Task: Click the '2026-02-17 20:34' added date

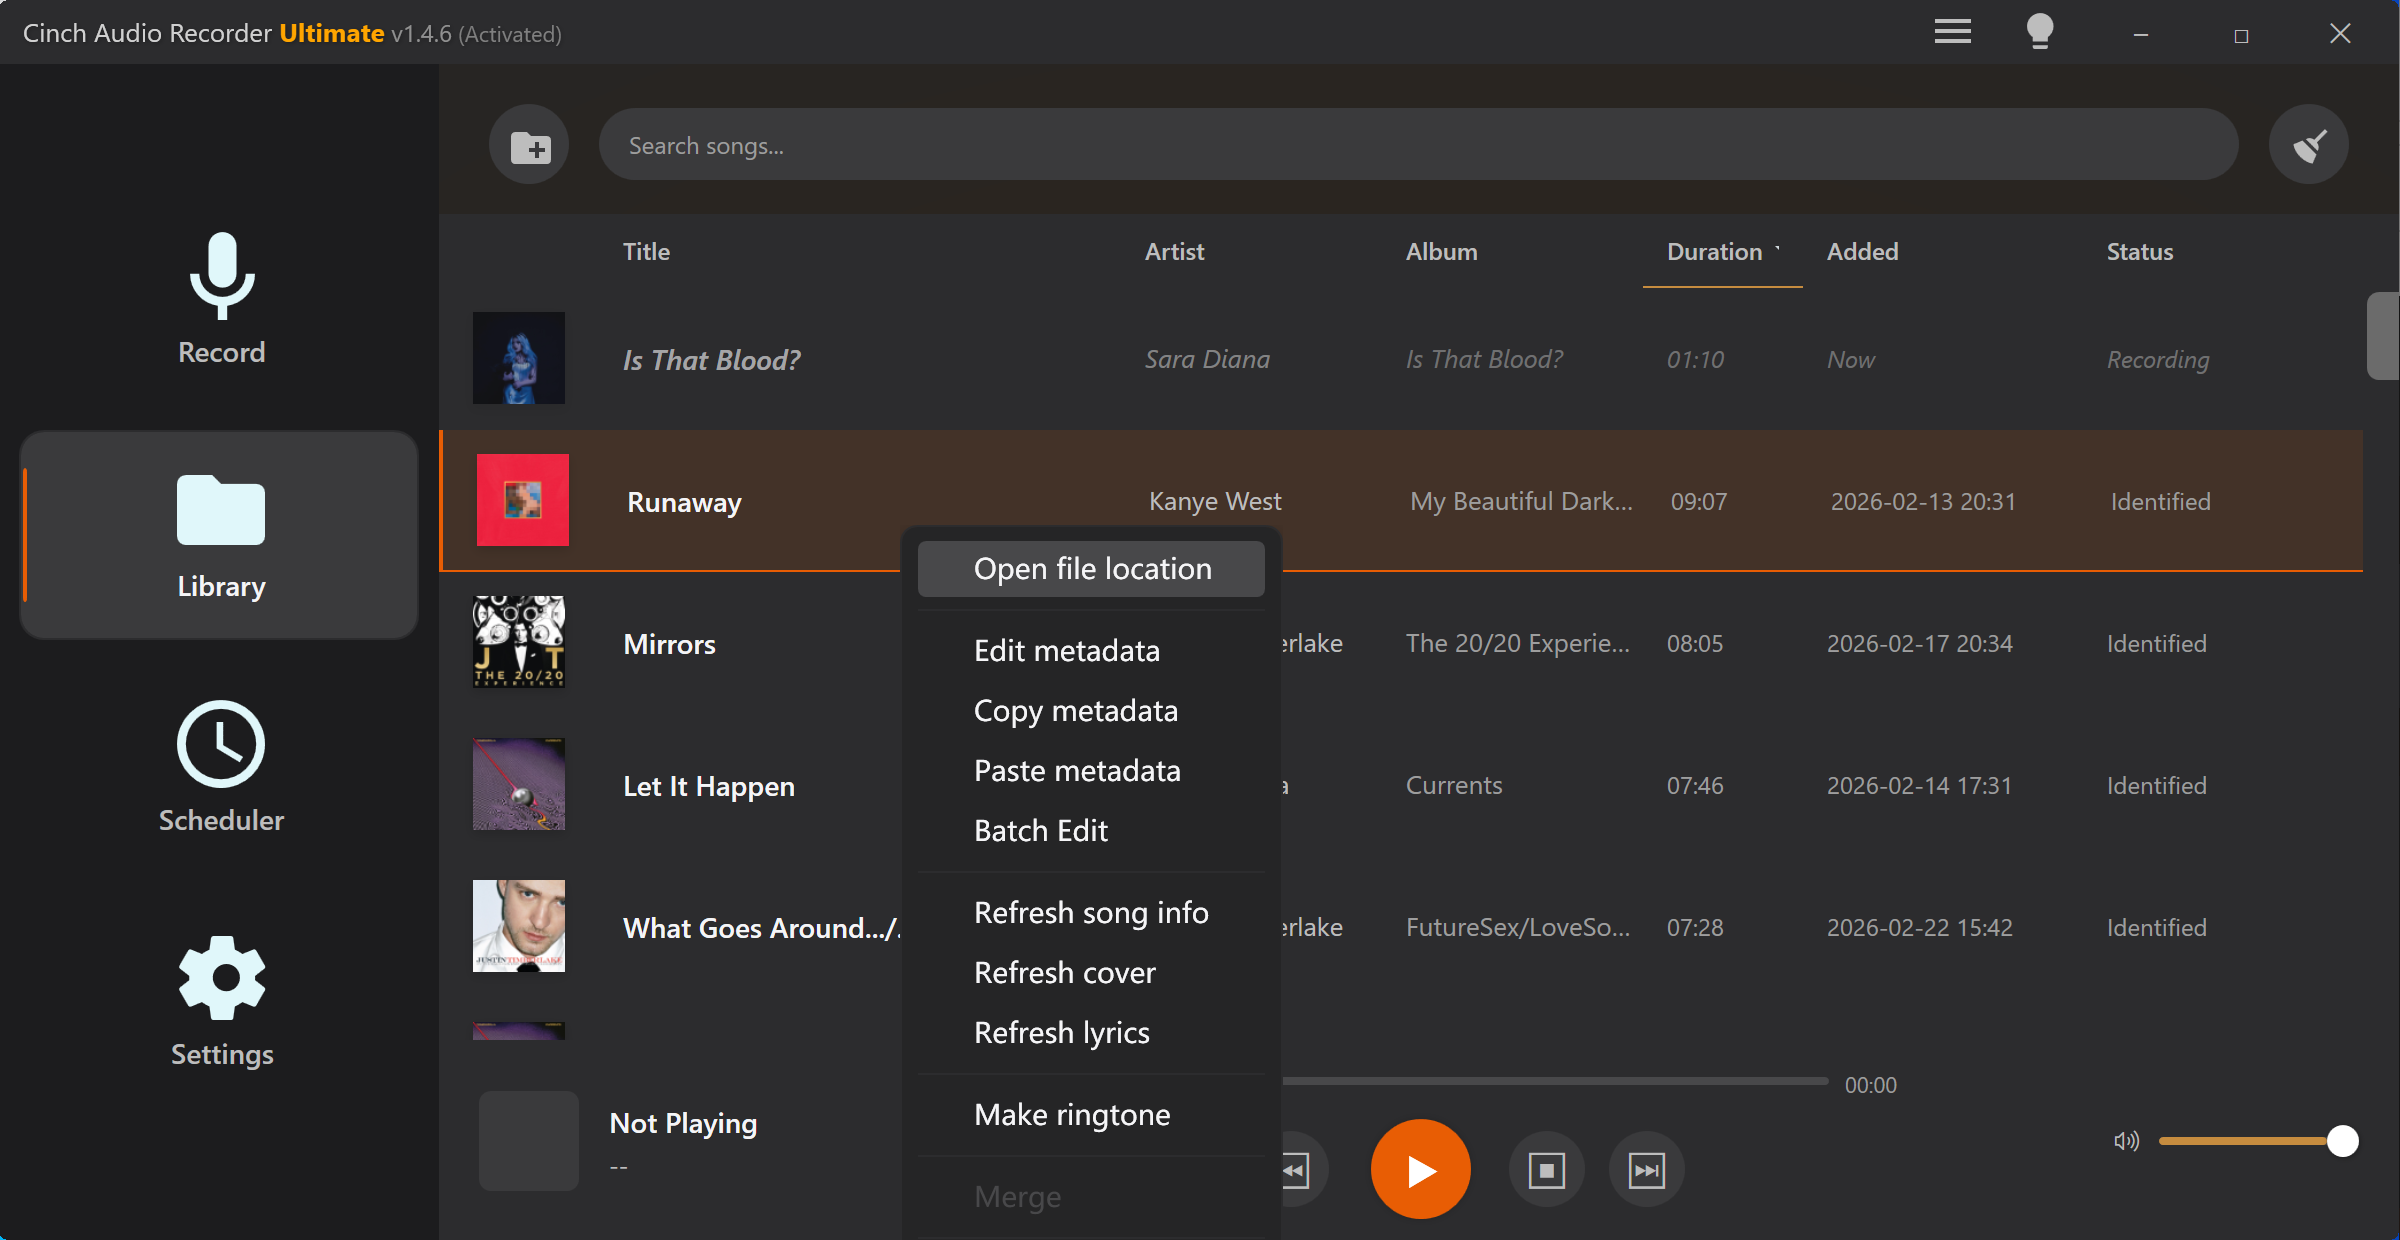Action: click(x=1919, y=643)
